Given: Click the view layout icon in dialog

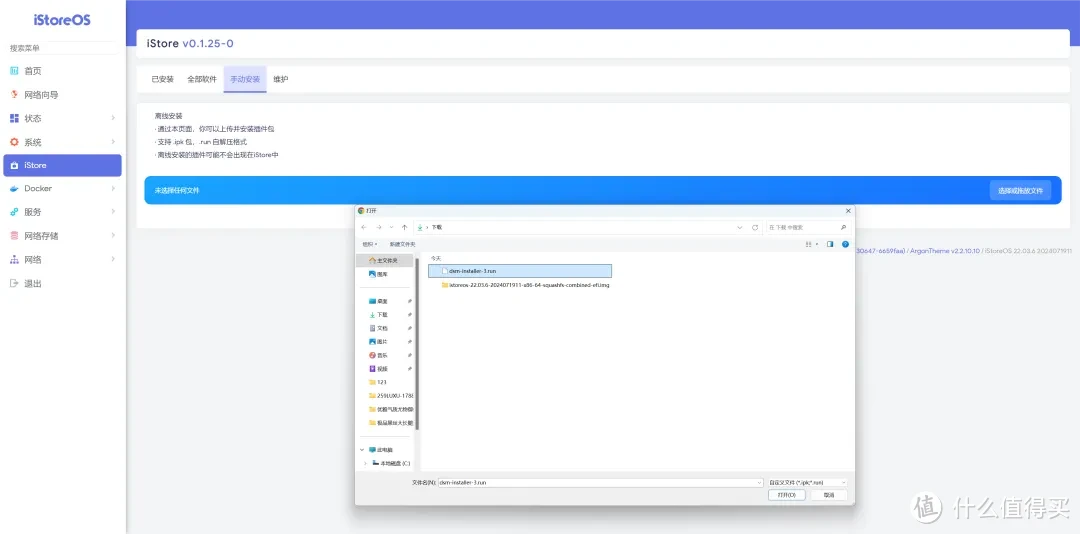Looking at the screenshot, I should [x=809, y=244].
